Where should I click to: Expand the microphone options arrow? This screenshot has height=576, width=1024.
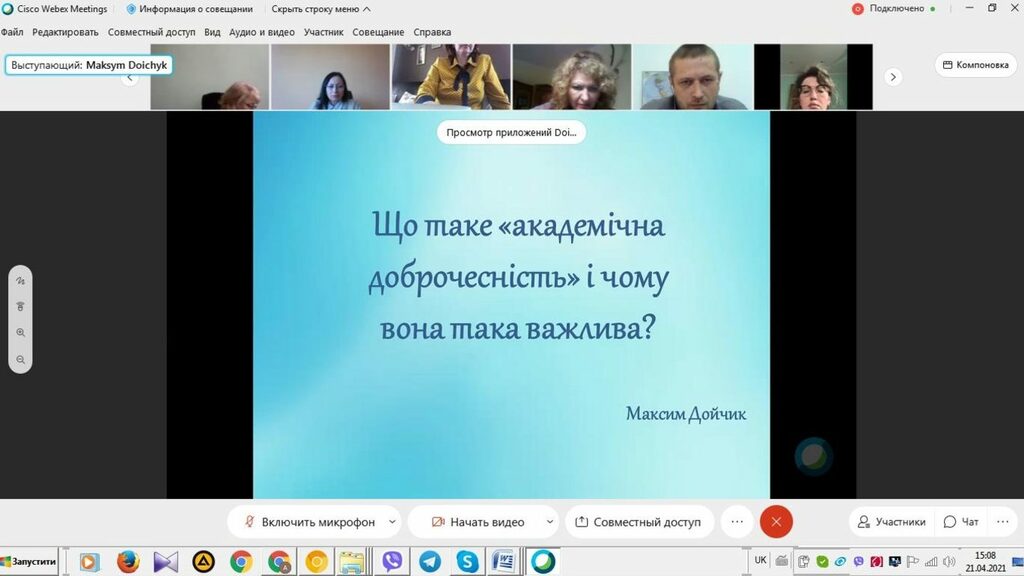392,522
